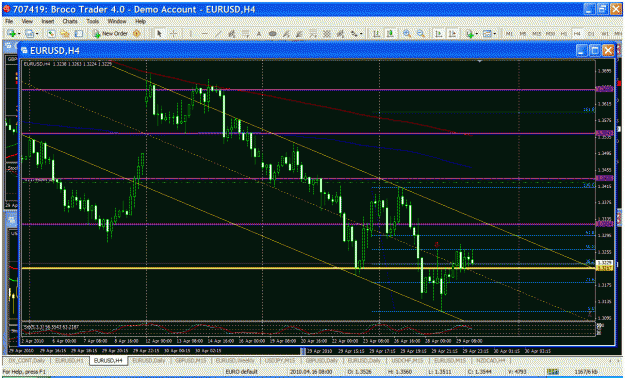625x378 pixels.
Task: Switch to the NZDCAD,H4 chart tab
Action: 491,360
